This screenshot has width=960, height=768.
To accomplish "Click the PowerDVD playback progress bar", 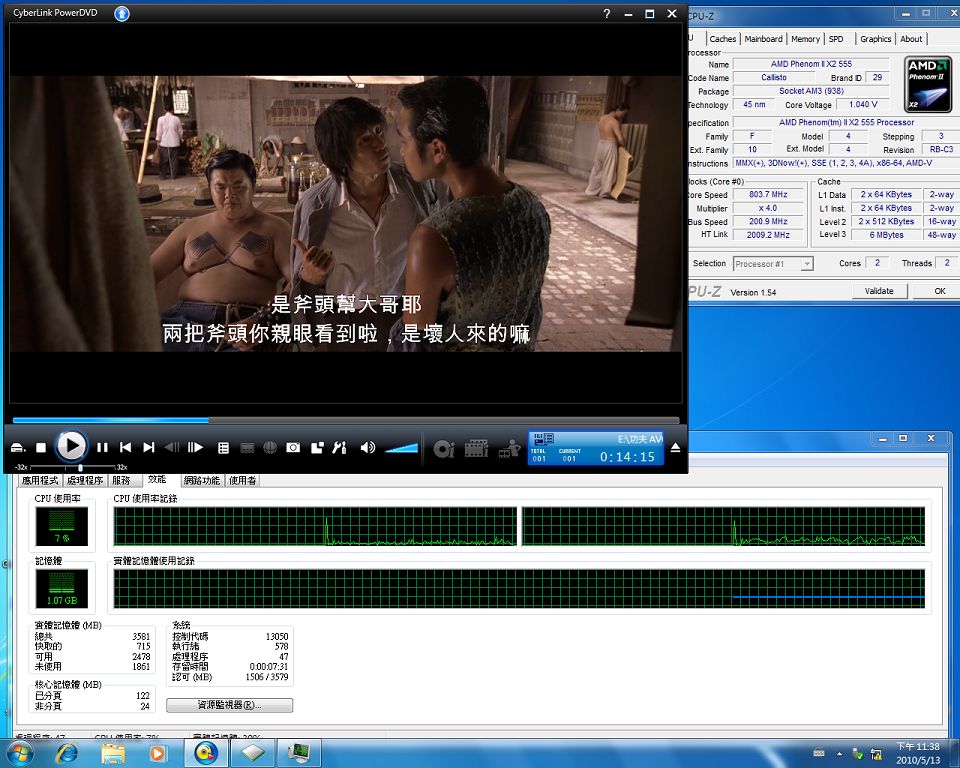I will (x=346, y=420).
